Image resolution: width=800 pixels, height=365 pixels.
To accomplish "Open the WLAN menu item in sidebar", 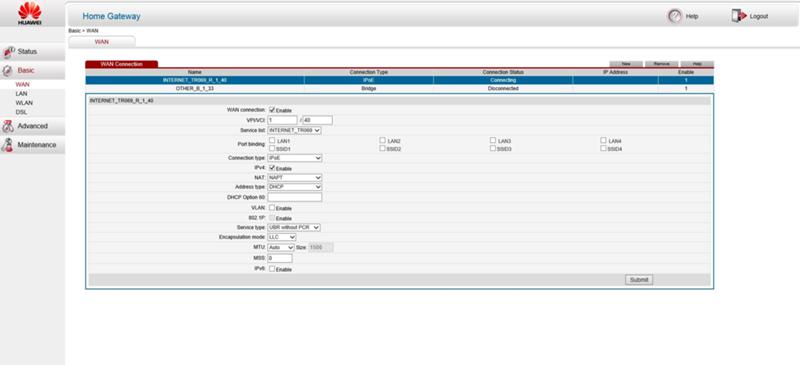I will (24, 103).
